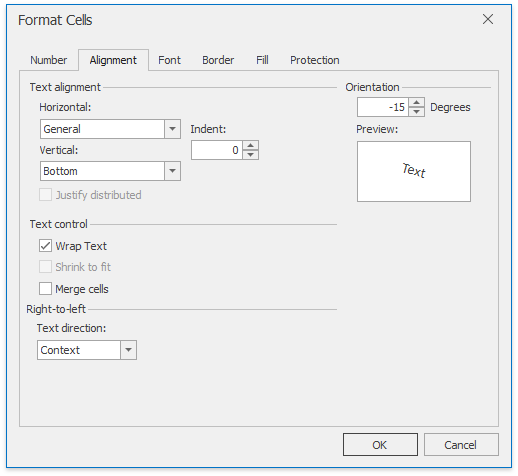Image resolution: width=518 pixels, height=476 pixels.
Task: Decrease Orientation degrees with down arrow
Action: click(x=416, y=112)
